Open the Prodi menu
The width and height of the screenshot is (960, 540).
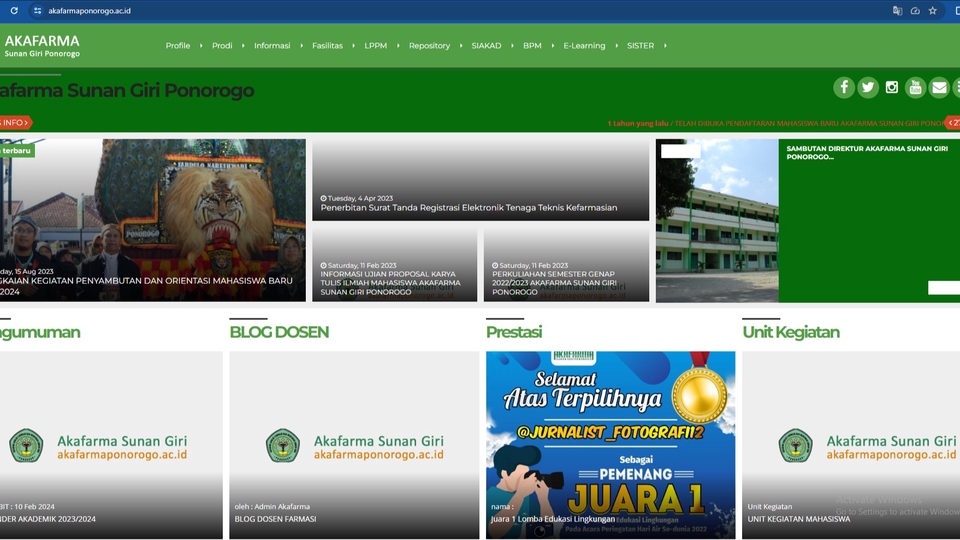click(222, 45)
